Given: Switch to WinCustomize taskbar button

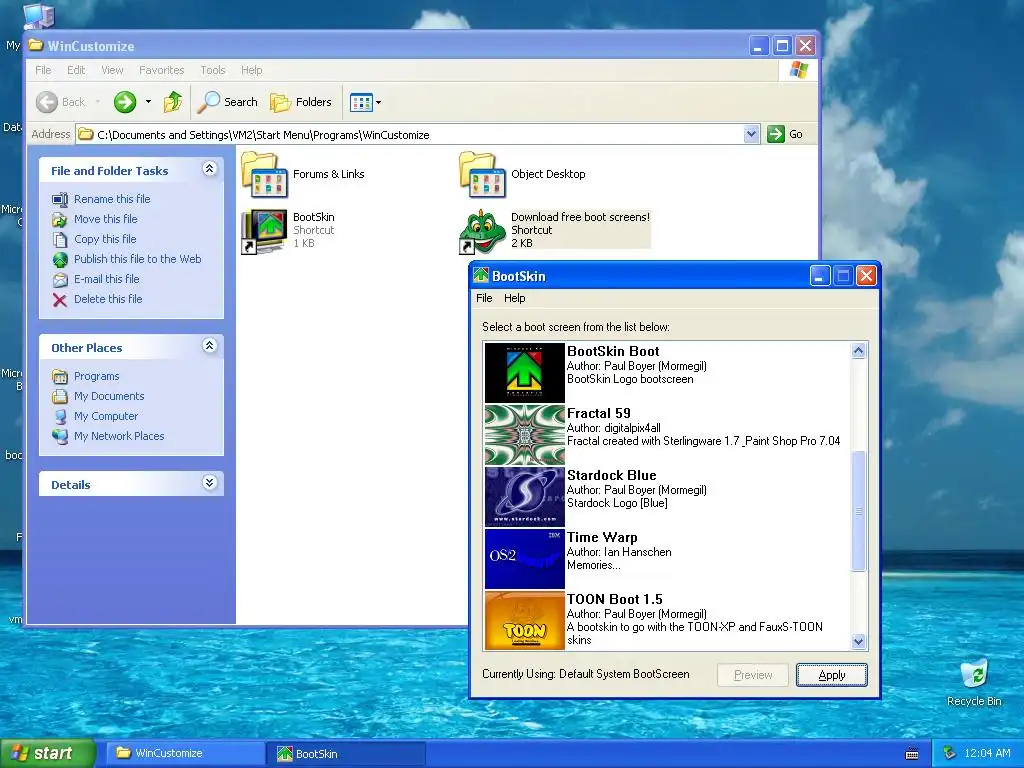Looking at the screenshot, I should [x=185, y=754].
